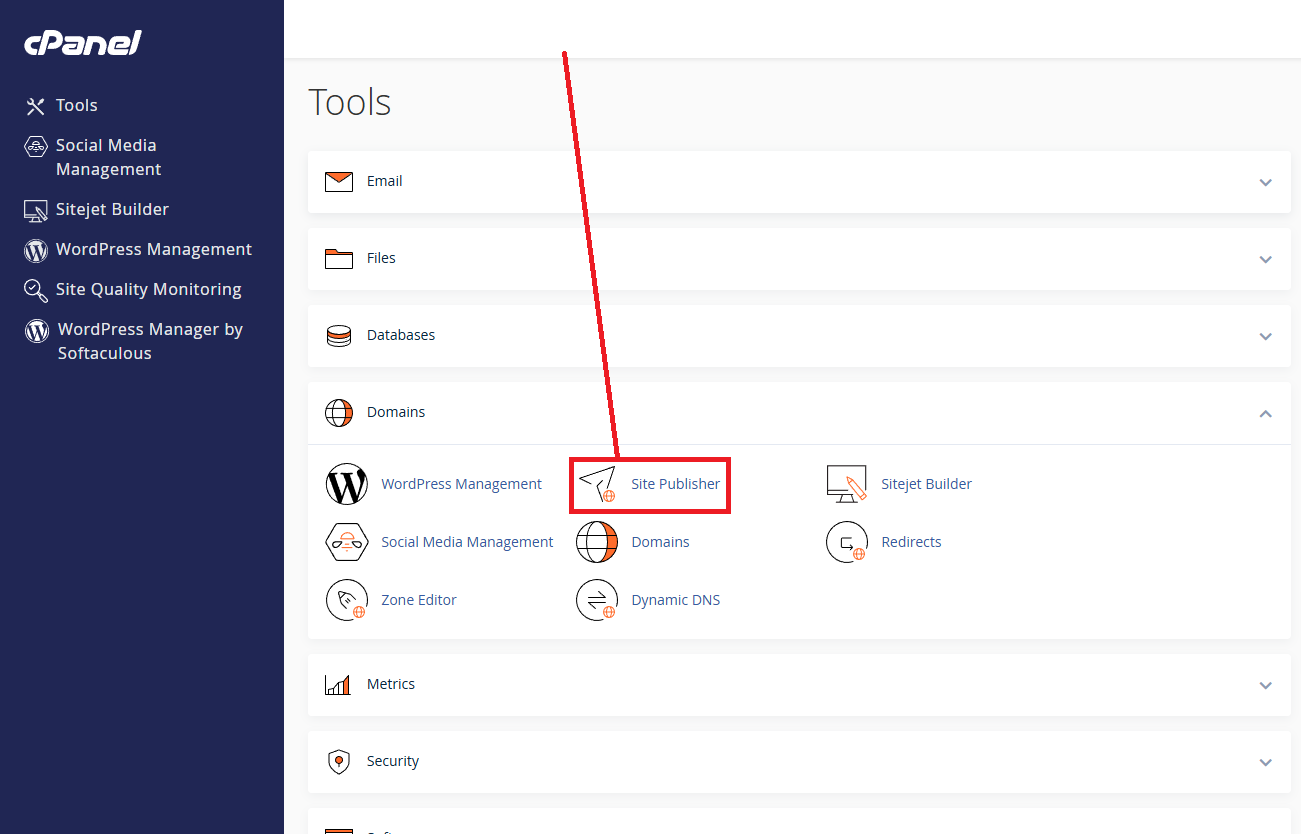
Task: Click the Dynamic DNS arrows icon
Action: (x=597, y=600)
